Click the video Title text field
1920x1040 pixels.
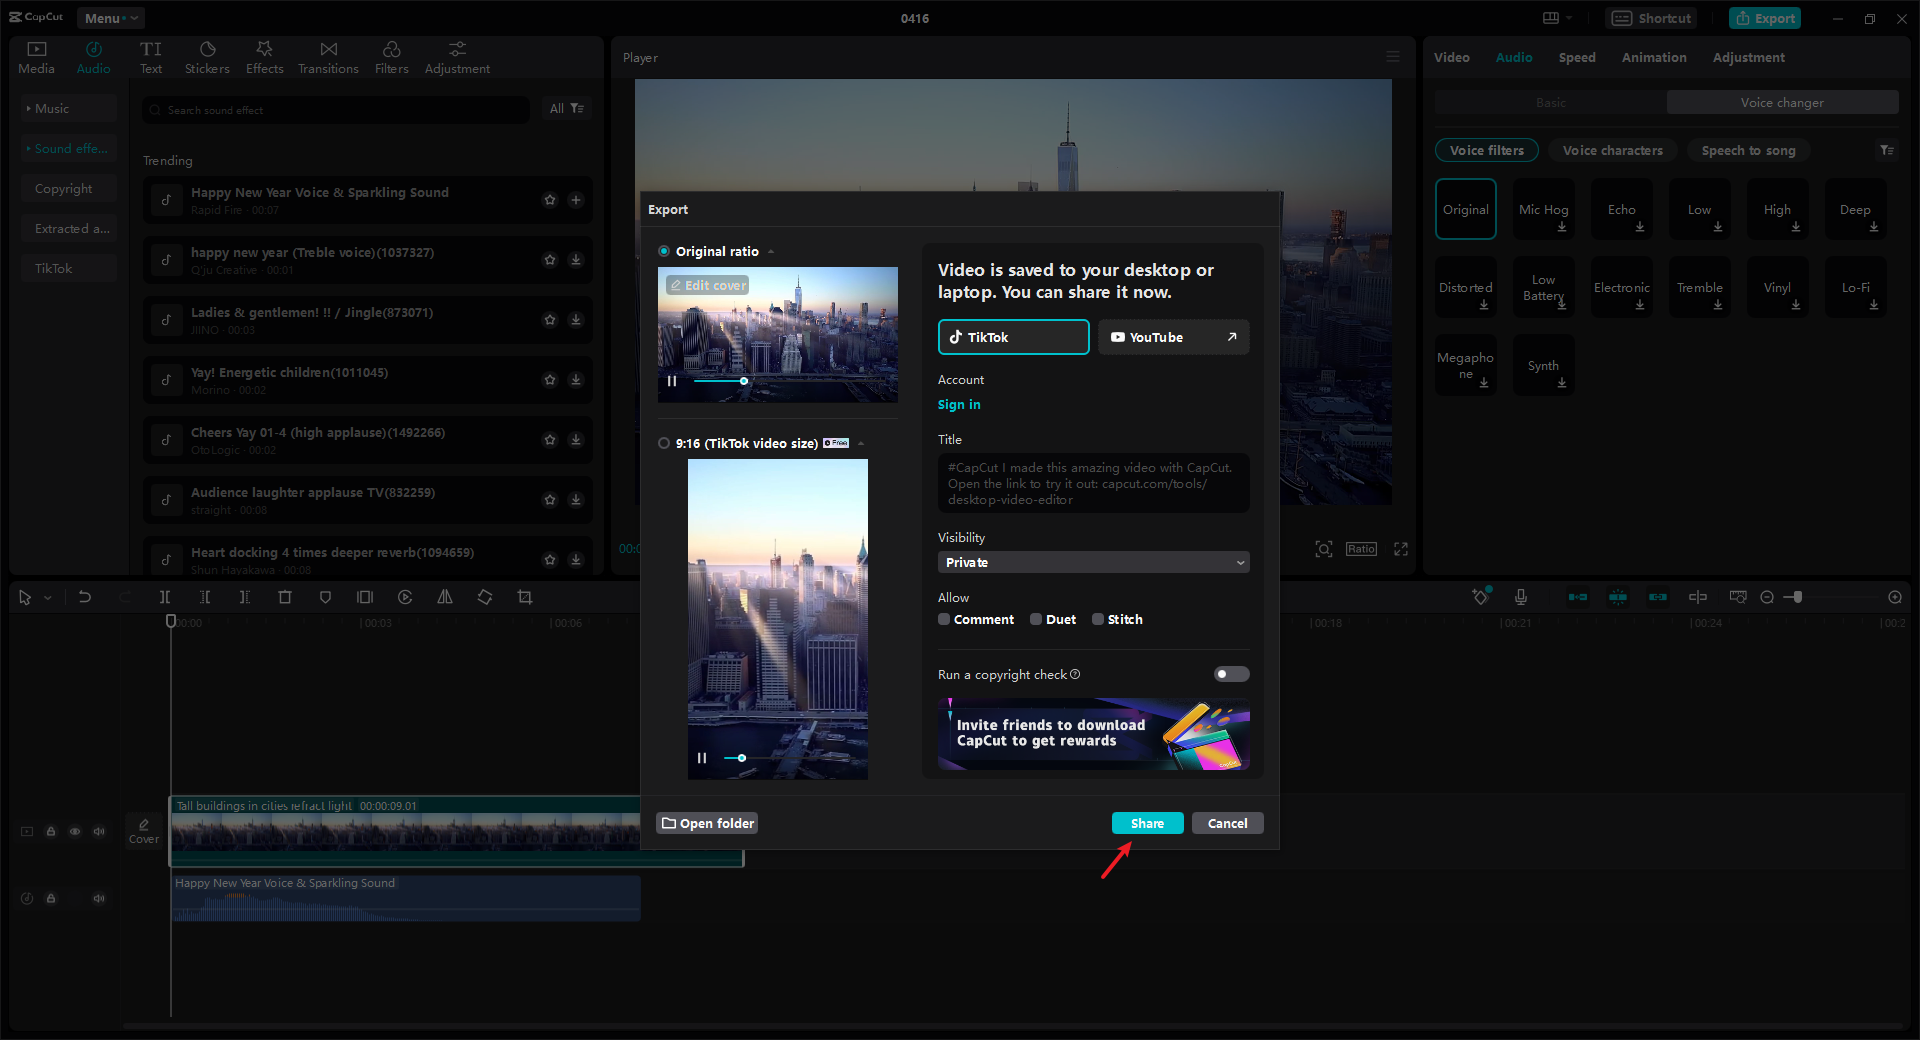1093,483
